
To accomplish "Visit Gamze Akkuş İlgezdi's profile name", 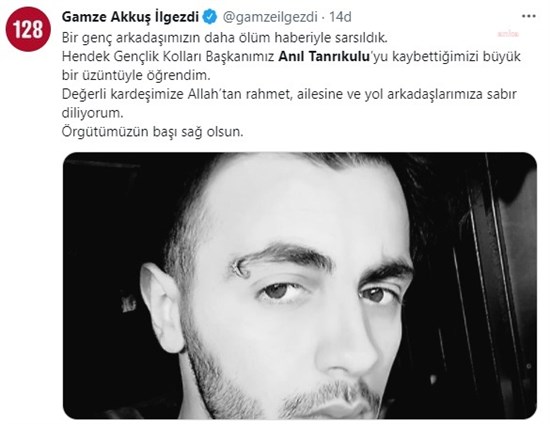I will pyautogui.click(x=130, y=17).
